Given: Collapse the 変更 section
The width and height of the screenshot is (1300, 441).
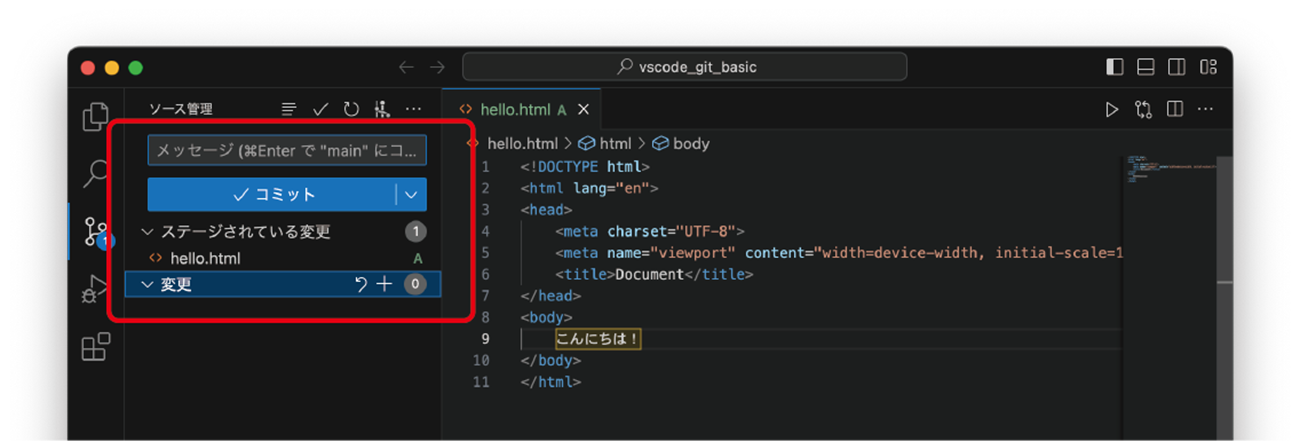Looking at the screenshot, I should point(148,285).
